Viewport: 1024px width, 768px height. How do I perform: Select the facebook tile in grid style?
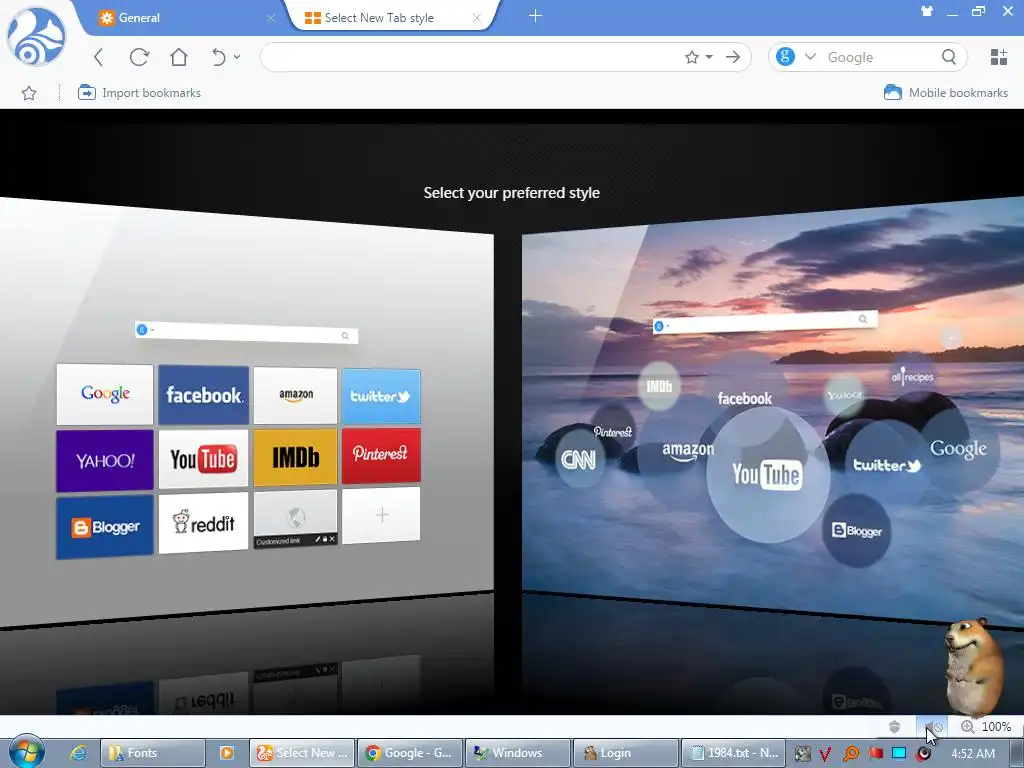[203, 394]
